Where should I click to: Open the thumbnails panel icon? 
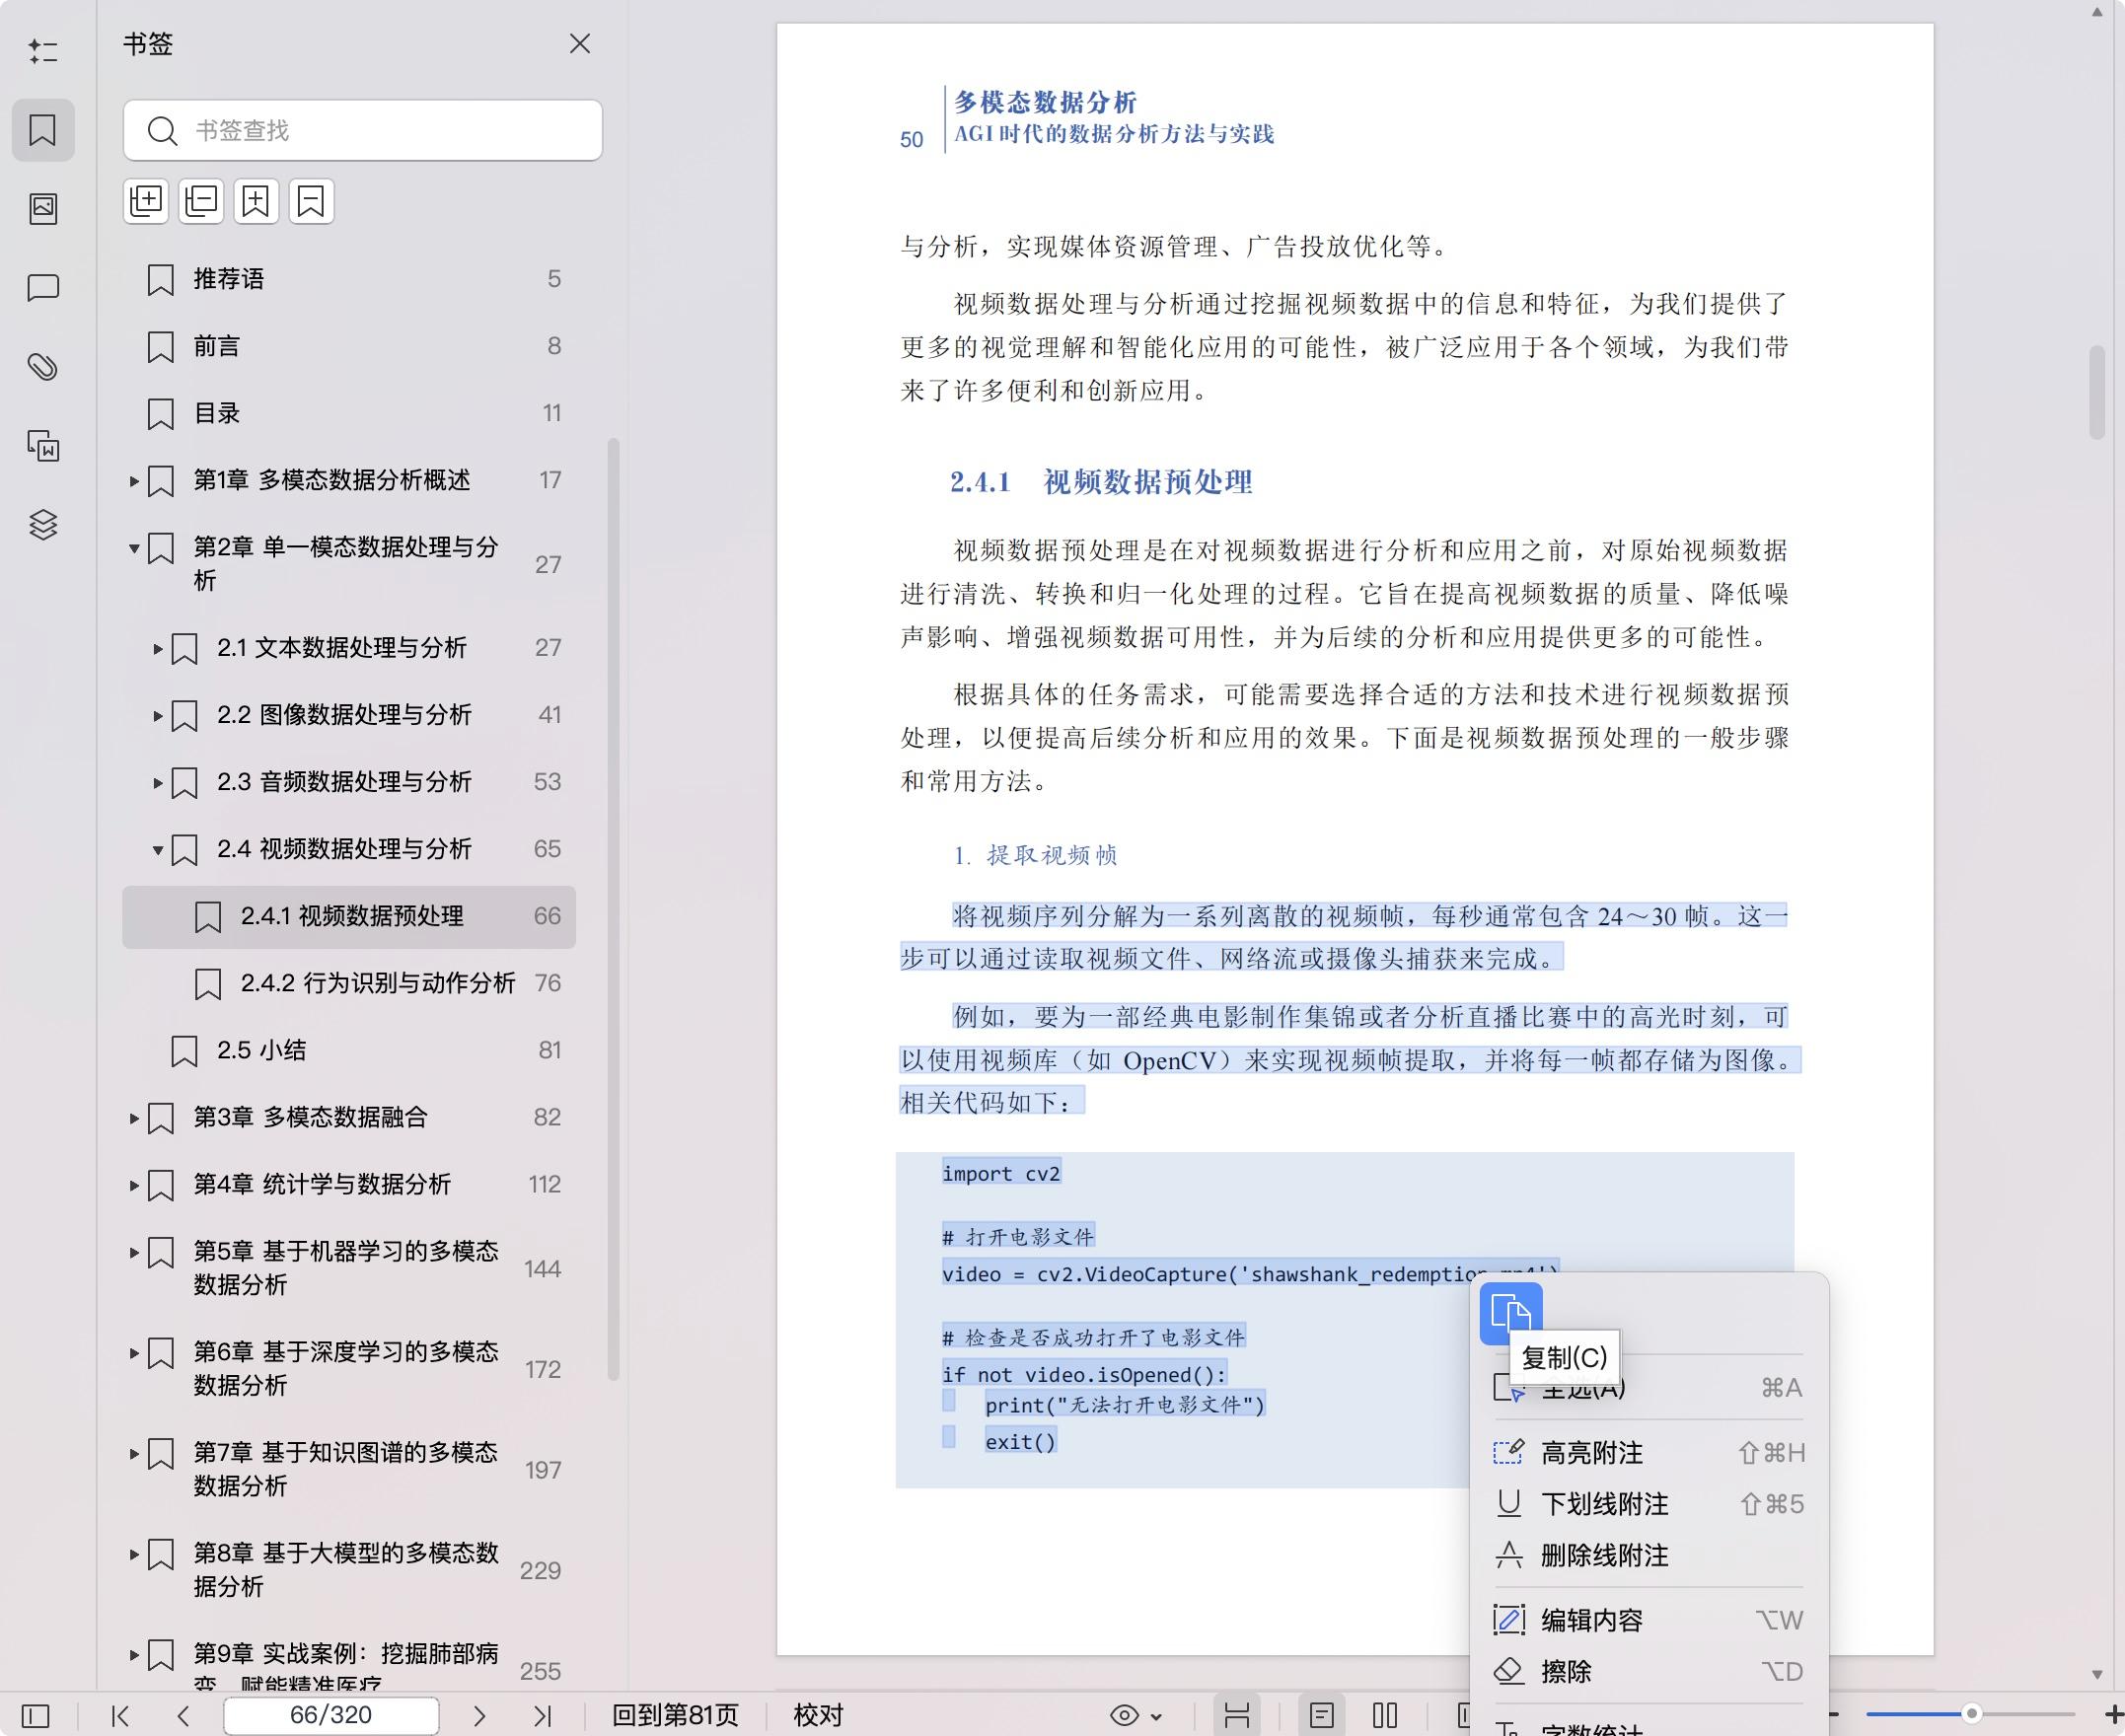click(43, 209)
